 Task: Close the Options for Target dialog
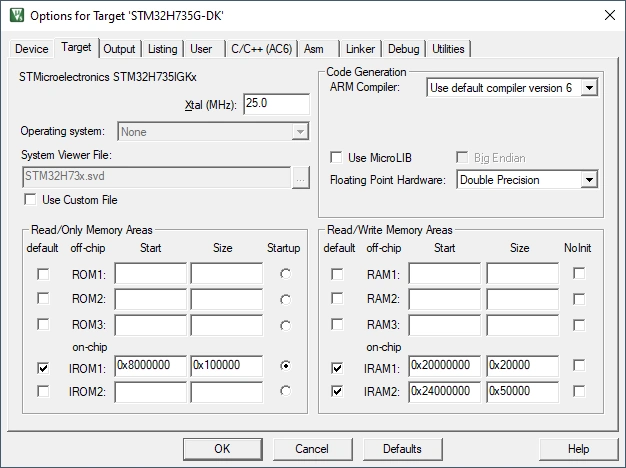point(609,15)
